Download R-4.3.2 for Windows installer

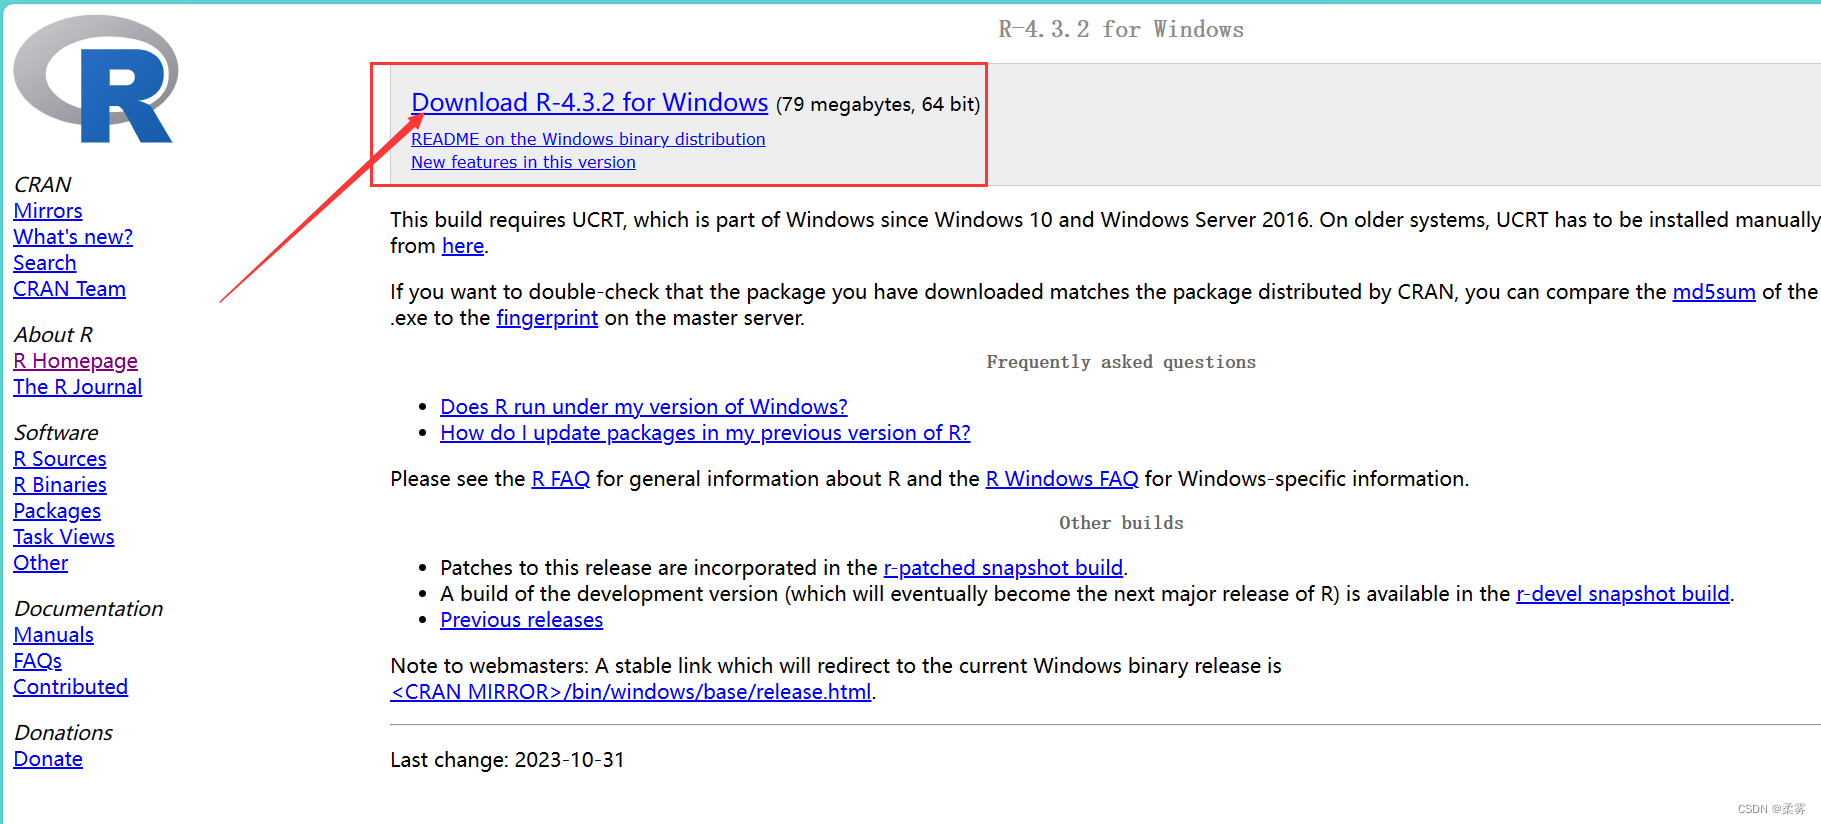589,102
